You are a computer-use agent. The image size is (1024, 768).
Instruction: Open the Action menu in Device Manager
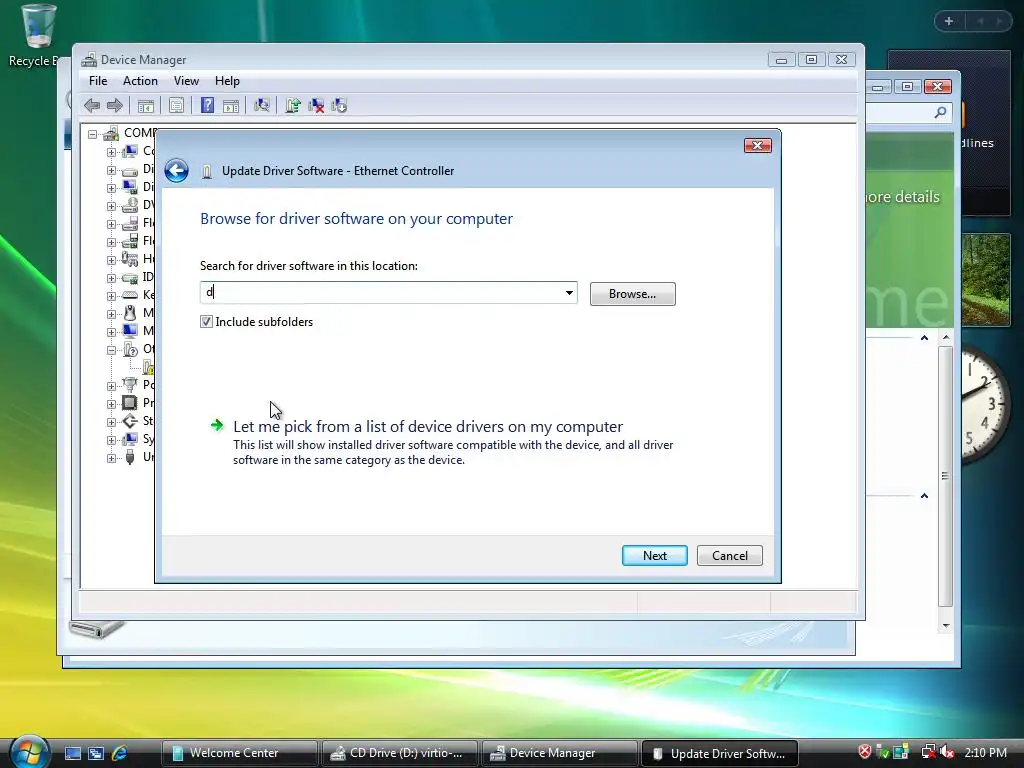click(x=140, y=81)
